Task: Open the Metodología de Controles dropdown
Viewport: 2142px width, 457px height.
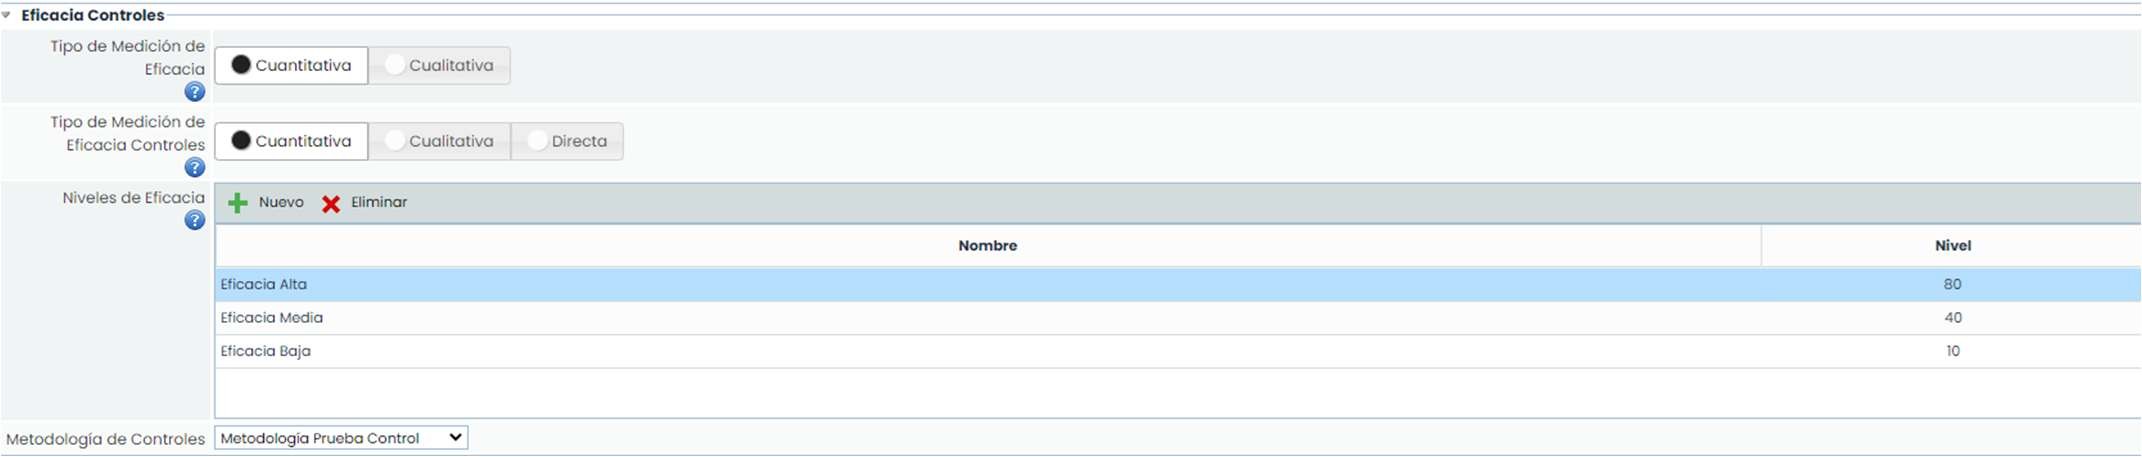Action: [341, 438]
